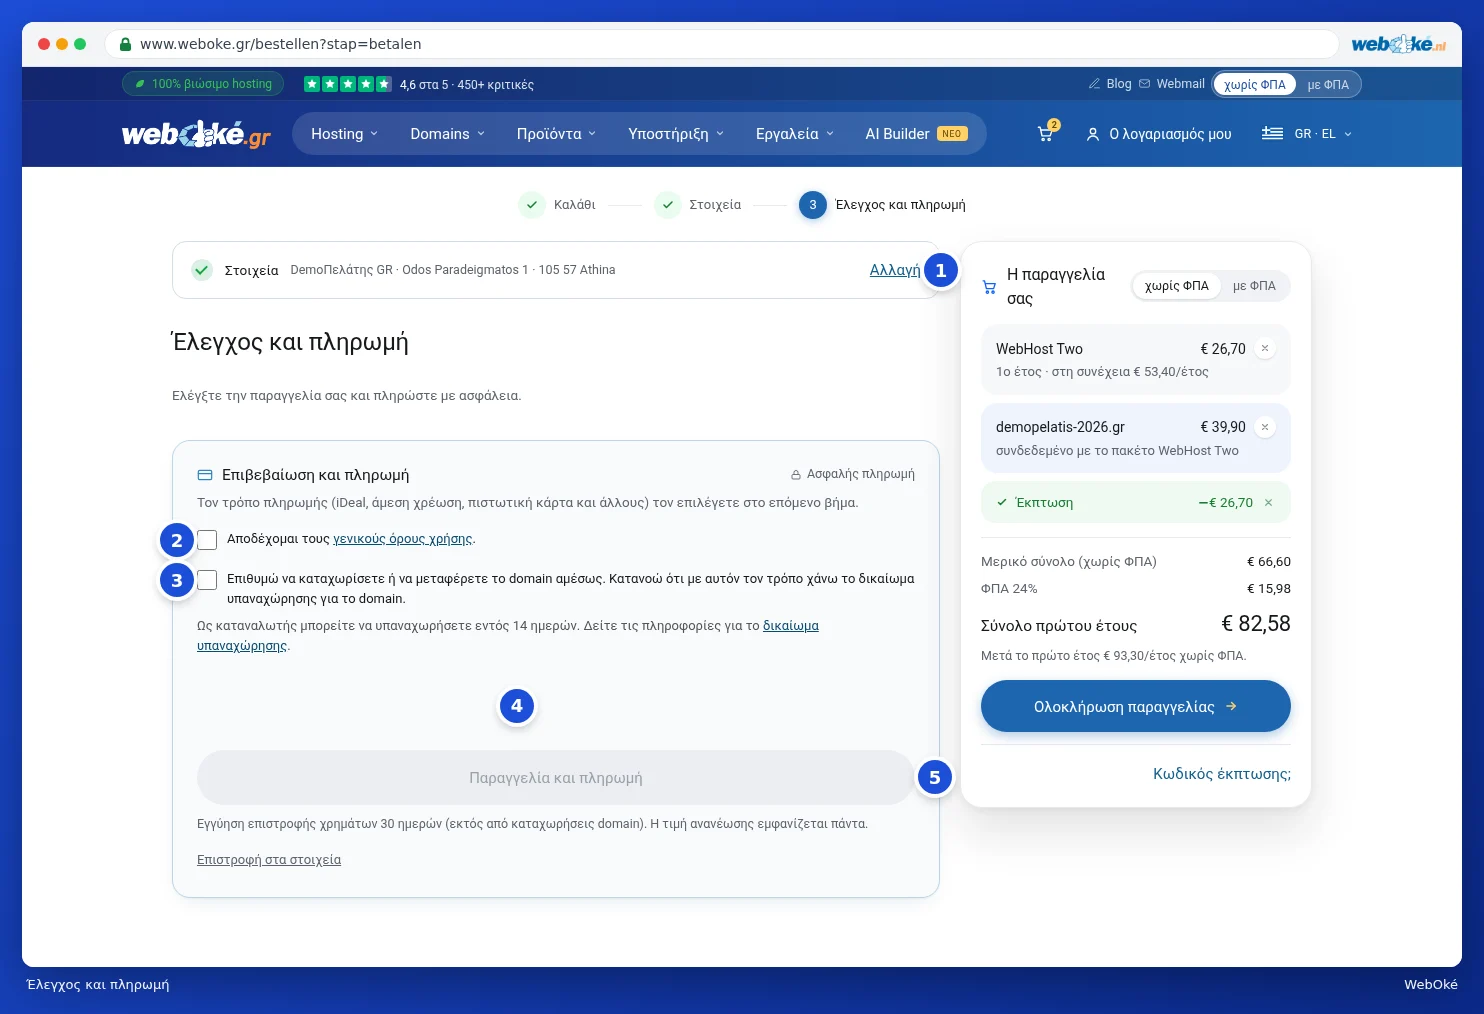Go to Ο λογαριασμός μου
The height and width of the screenshot is (1014, 1484).
click(1159, 134)
